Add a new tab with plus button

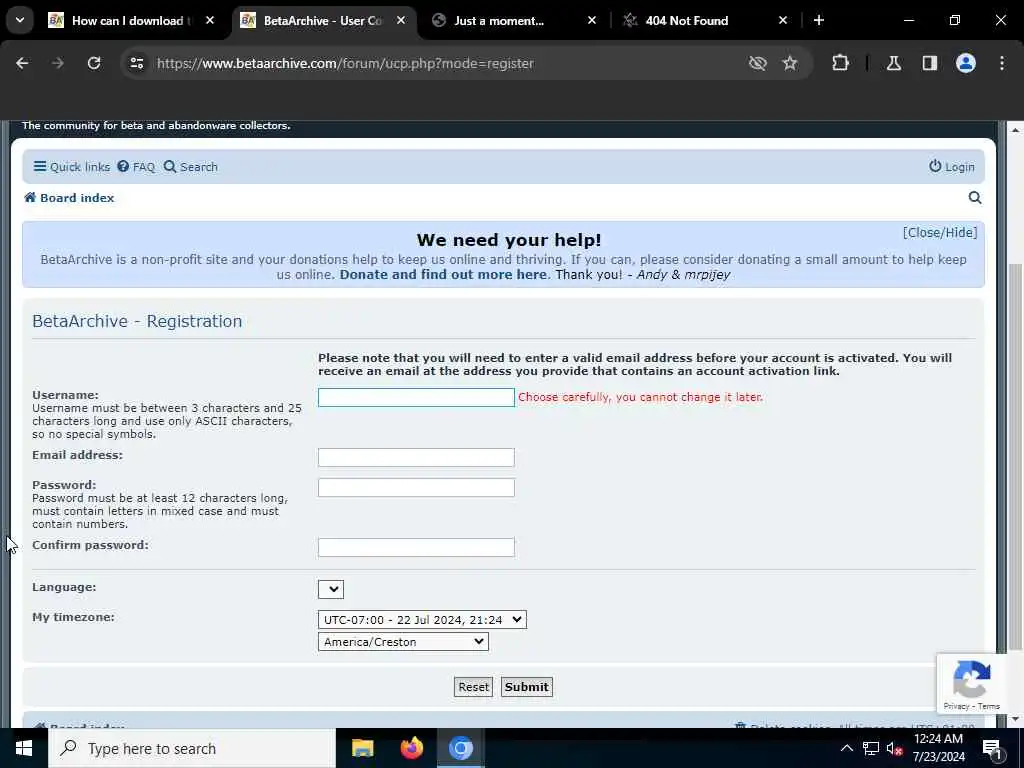[819, 20]
